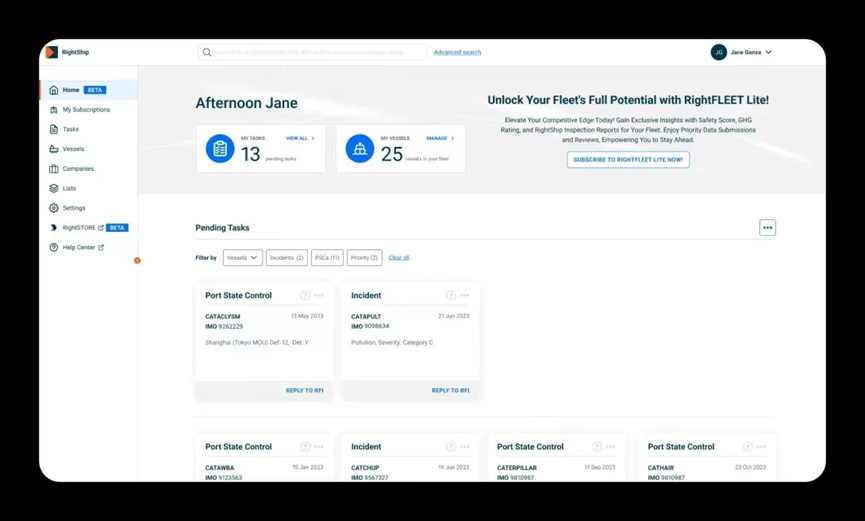
Task: Open three-dot menu on CATHAIR card
Action: 761,446
